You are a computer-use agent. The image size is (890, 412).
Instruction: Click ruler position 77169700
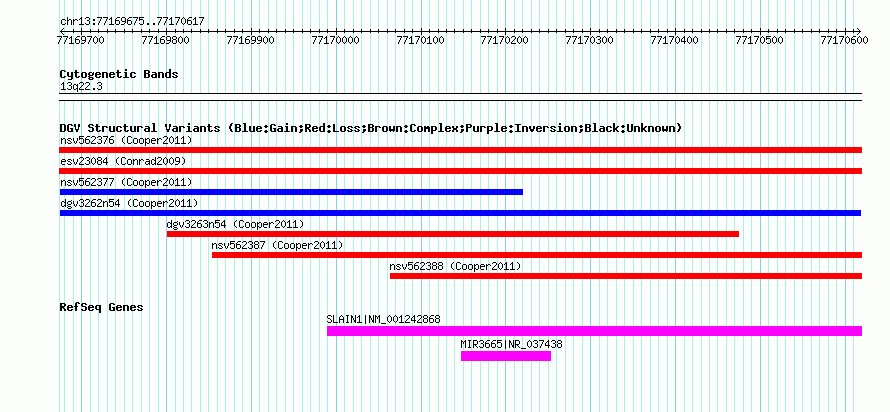[81, 40]
